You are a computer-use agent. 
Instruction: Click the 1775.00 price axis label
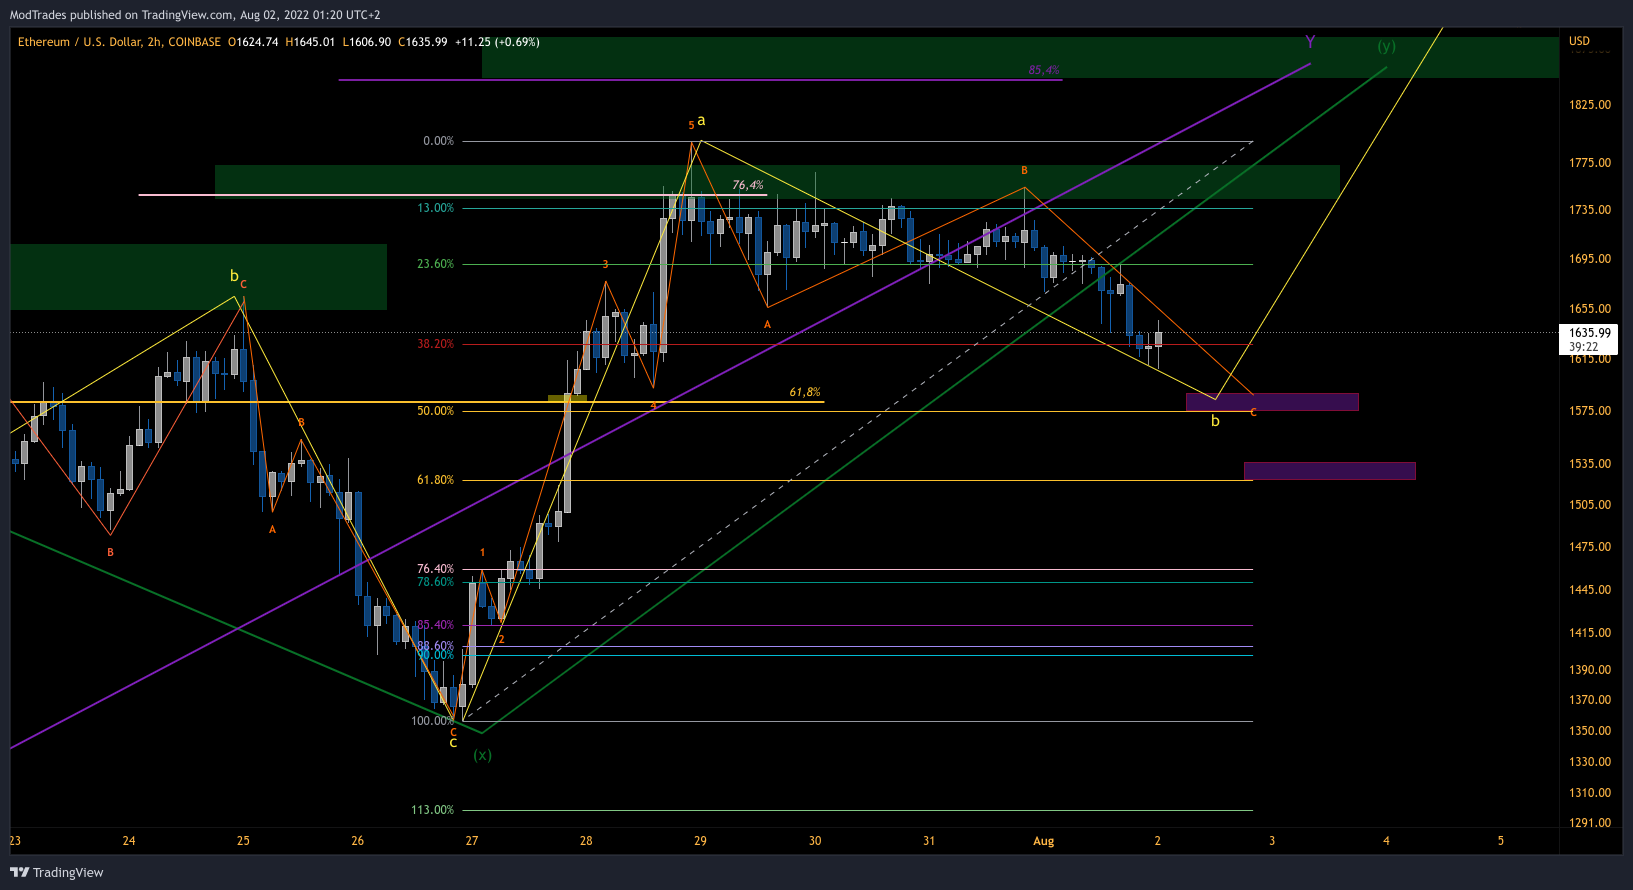(1589, 163)
